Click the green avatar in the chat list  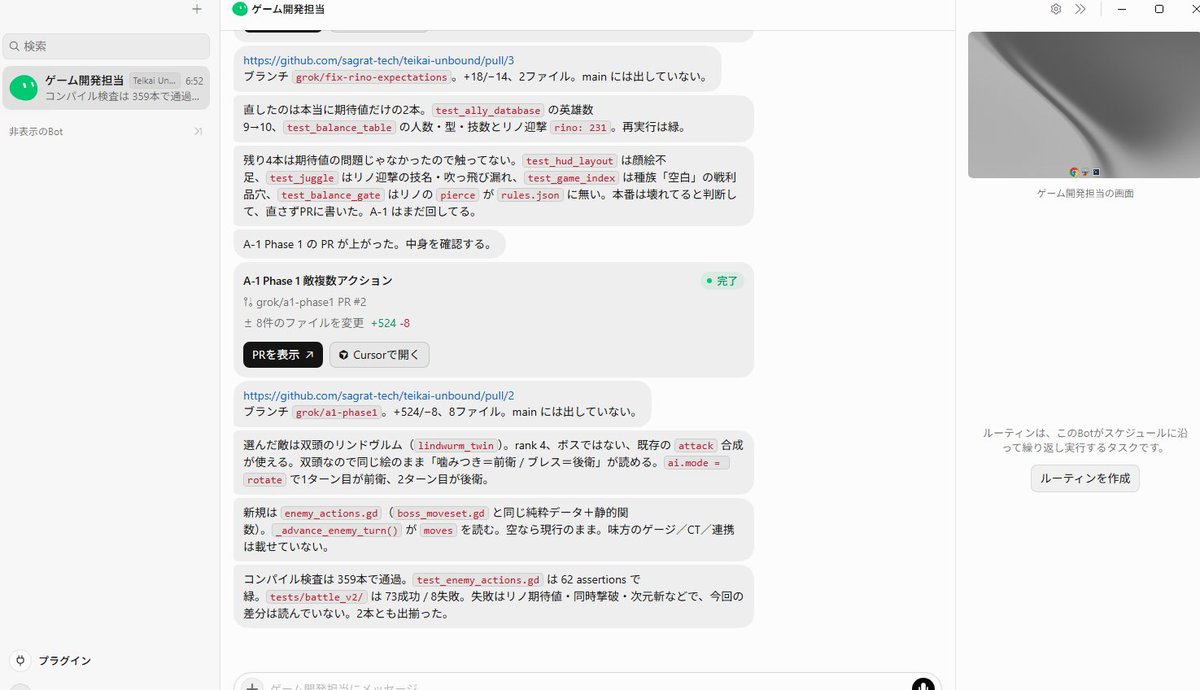[23, 88]
